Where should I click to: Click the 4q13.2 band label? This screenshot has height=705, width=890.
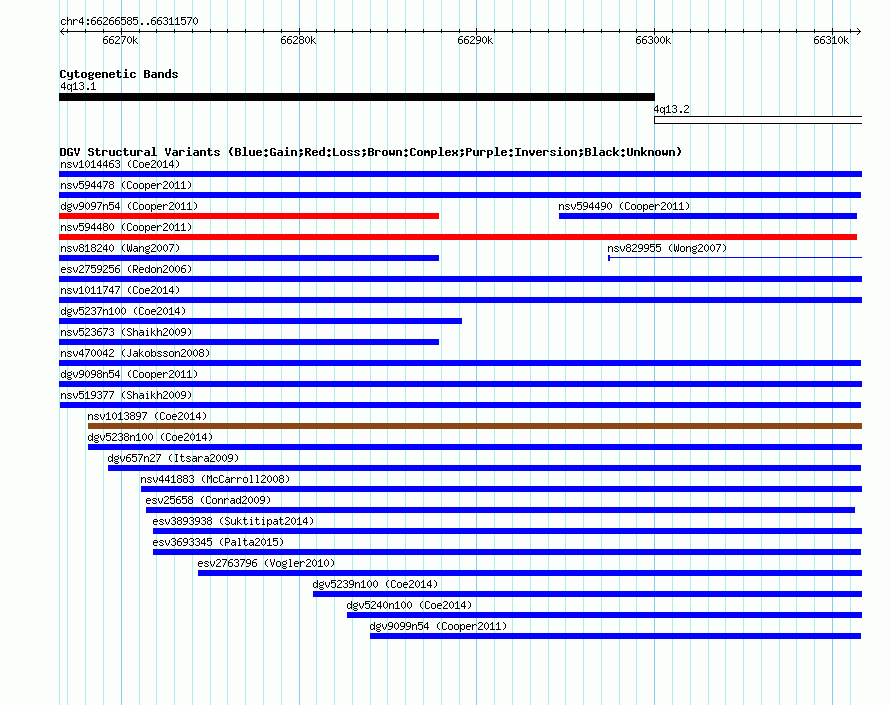coord(671,109)
